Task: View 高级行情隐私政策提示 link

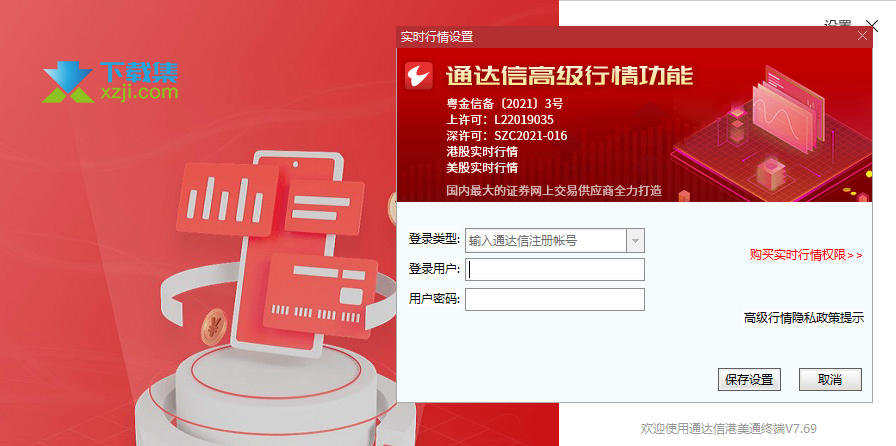Action: [803, 318]
